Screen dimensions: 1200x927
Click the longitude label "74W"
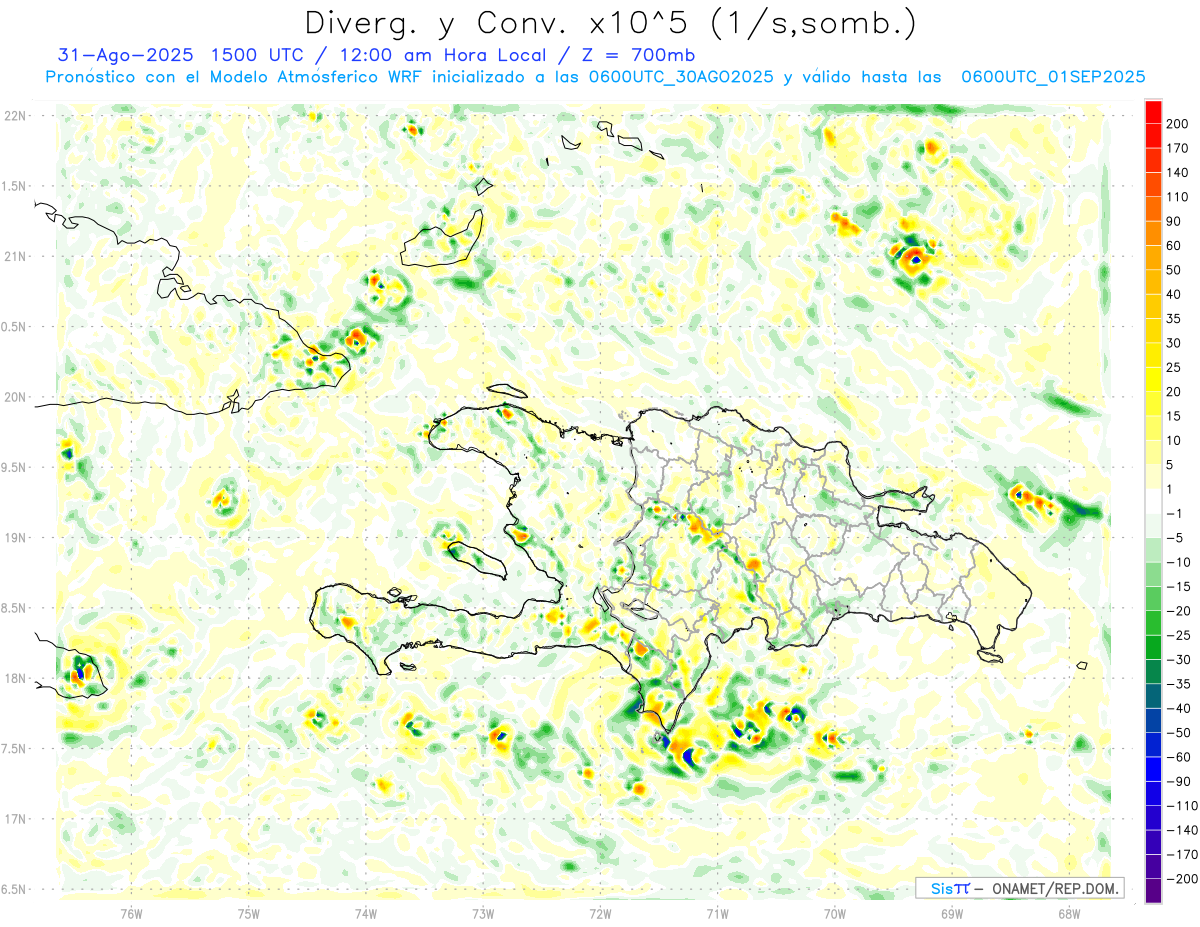point(365,913)
